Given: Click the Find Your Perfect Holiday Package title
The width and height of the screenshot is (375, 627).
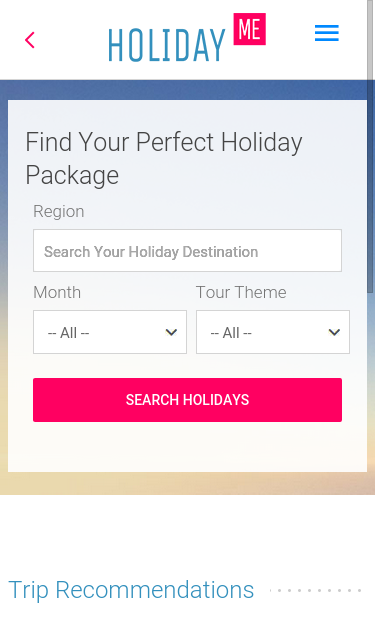Looking at the screenshot, I should (164, 158).
